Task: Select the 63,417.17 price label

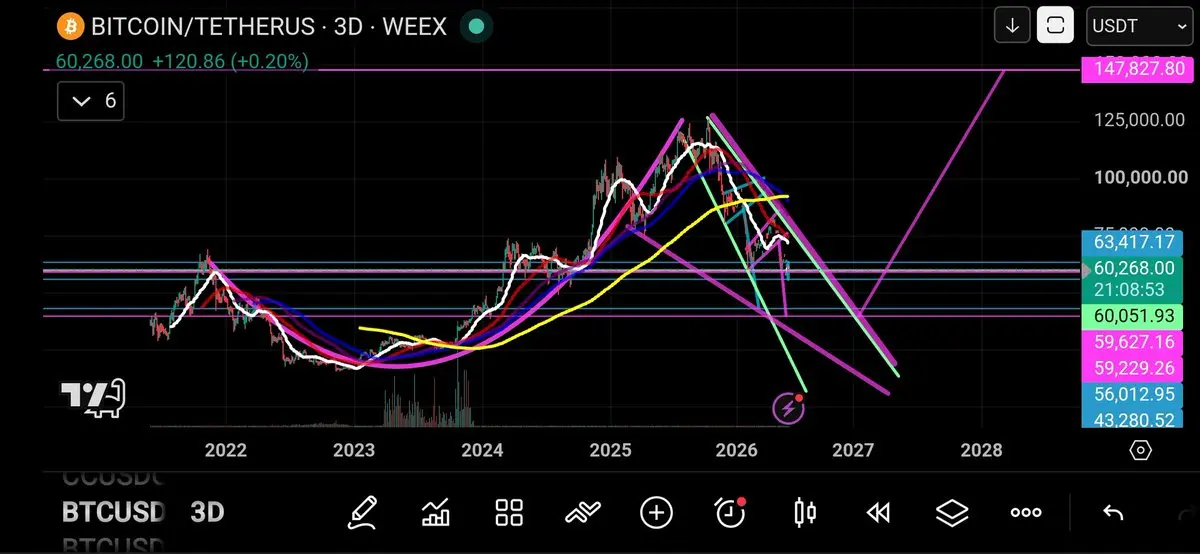Action: [x=1133, y=241]
